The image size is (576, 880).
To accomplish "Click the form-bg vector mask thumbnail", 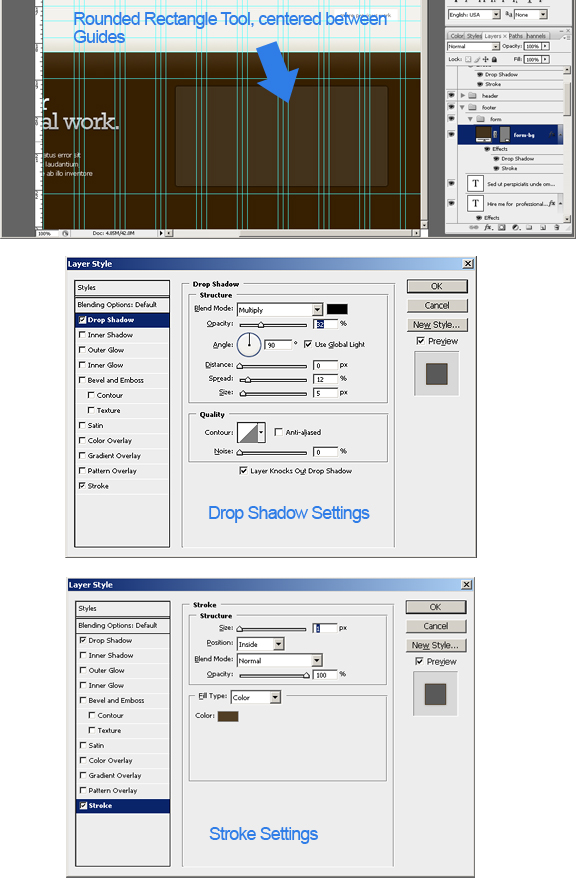I will click(505, 134).
